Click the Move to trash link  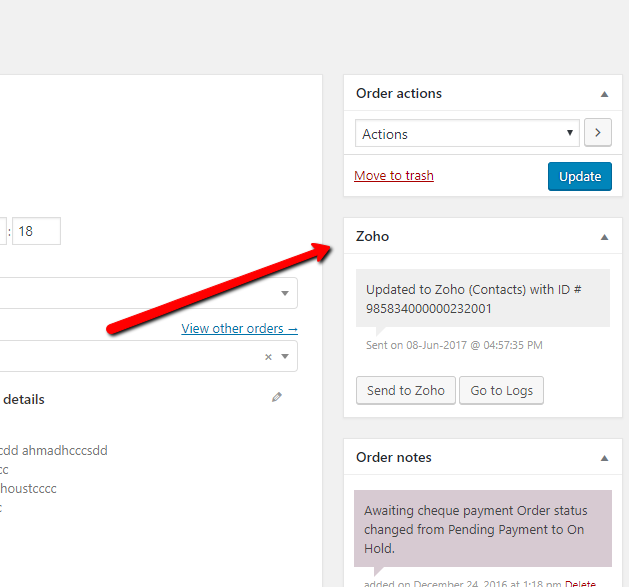point(394,176)
